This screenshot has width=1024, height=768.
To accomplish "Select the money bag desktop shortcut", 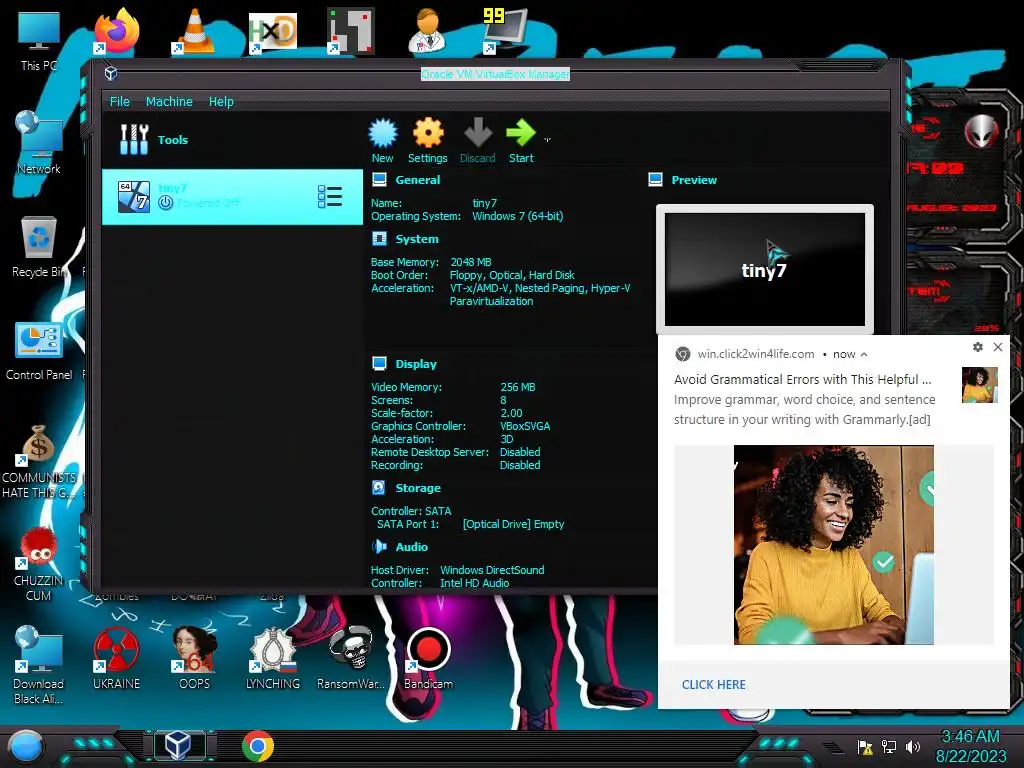I will [x=39, y=461].
